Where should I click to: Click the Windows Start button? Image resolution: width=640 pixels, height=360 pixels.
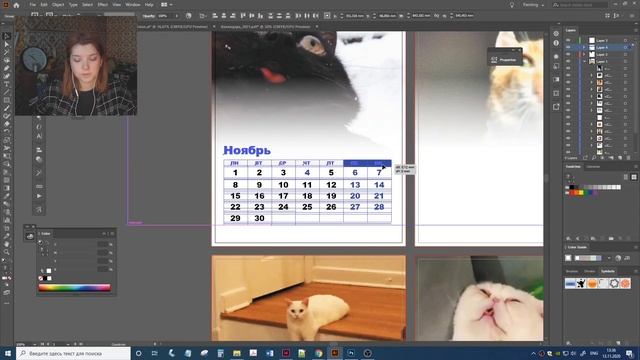(8, 353)
